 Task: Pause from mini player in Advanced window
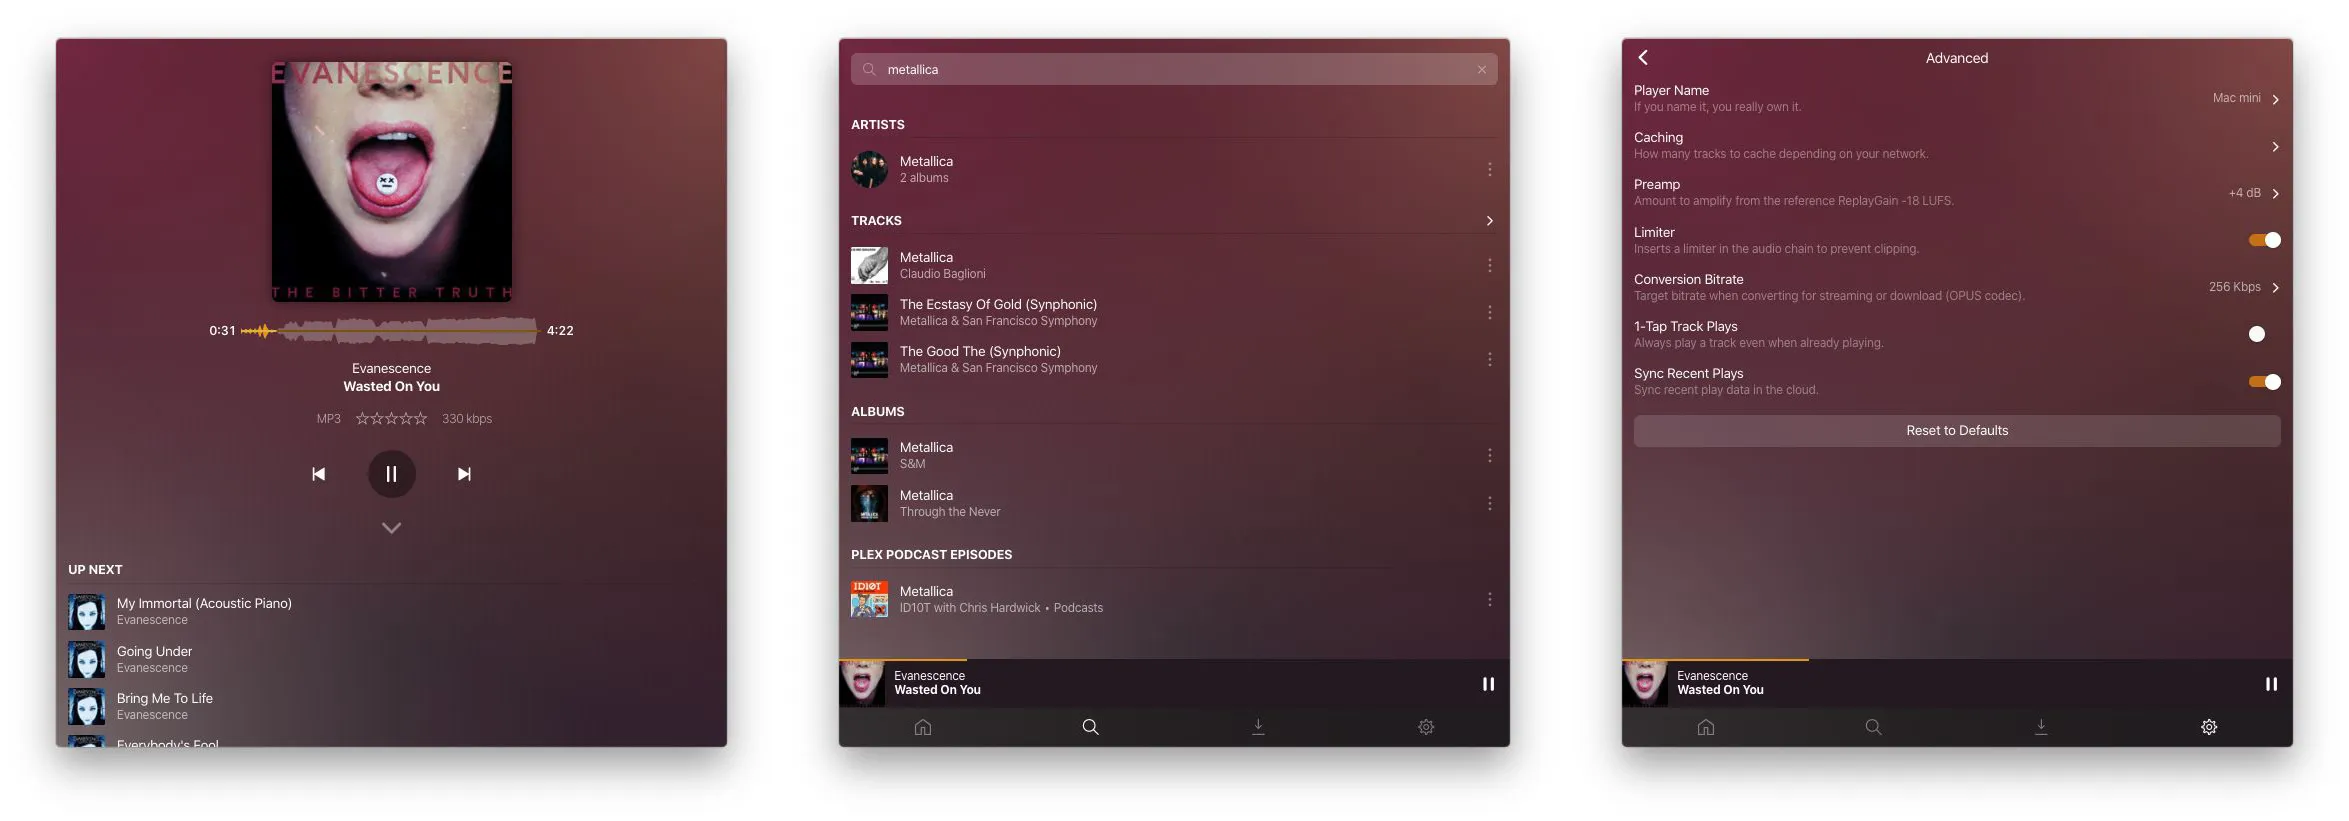[x=2271, y=684]
